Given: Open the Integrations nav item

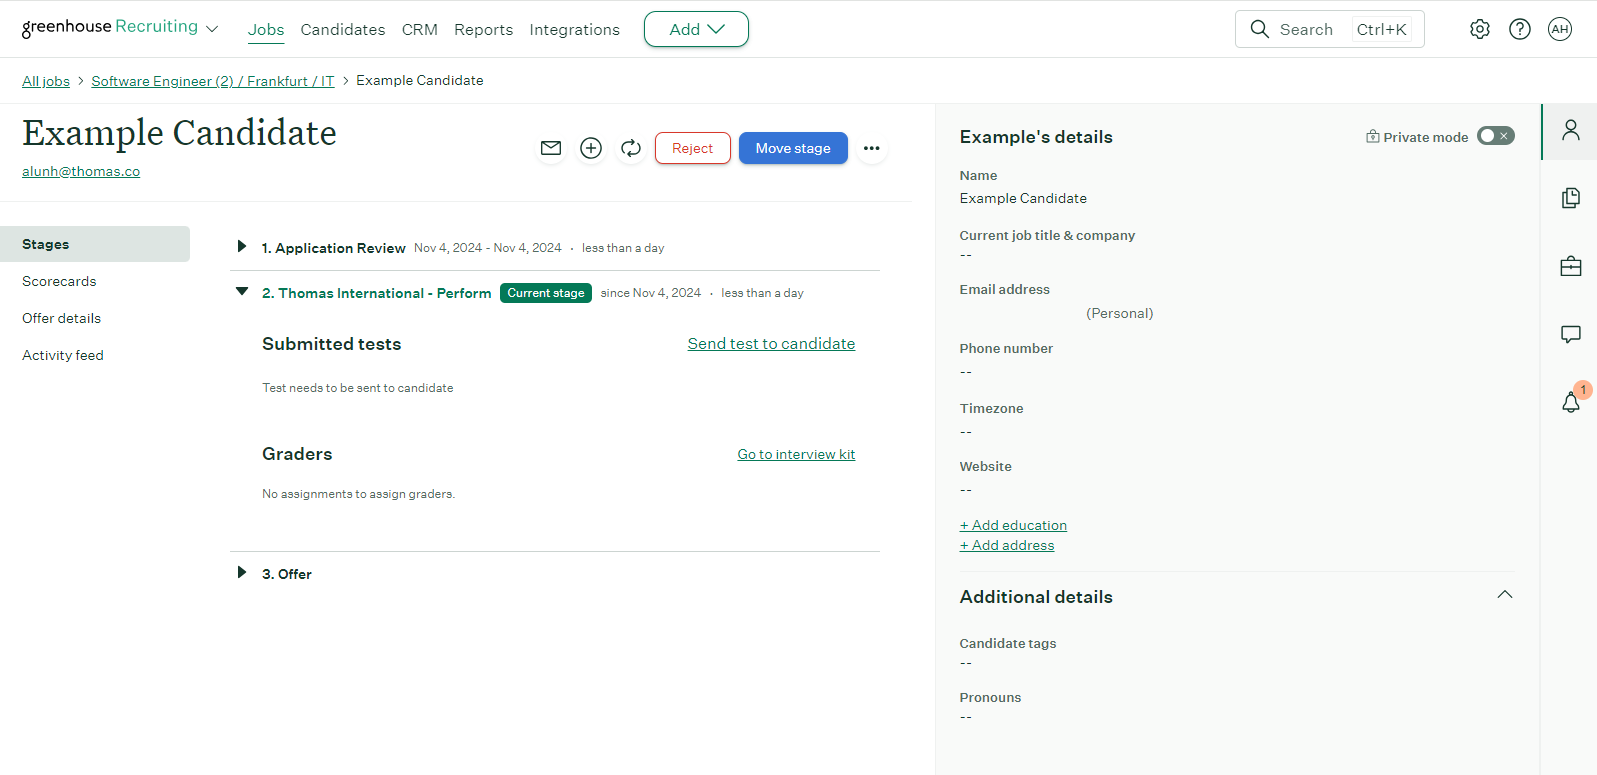Looking at the screenshot, I should click(574, 30).
